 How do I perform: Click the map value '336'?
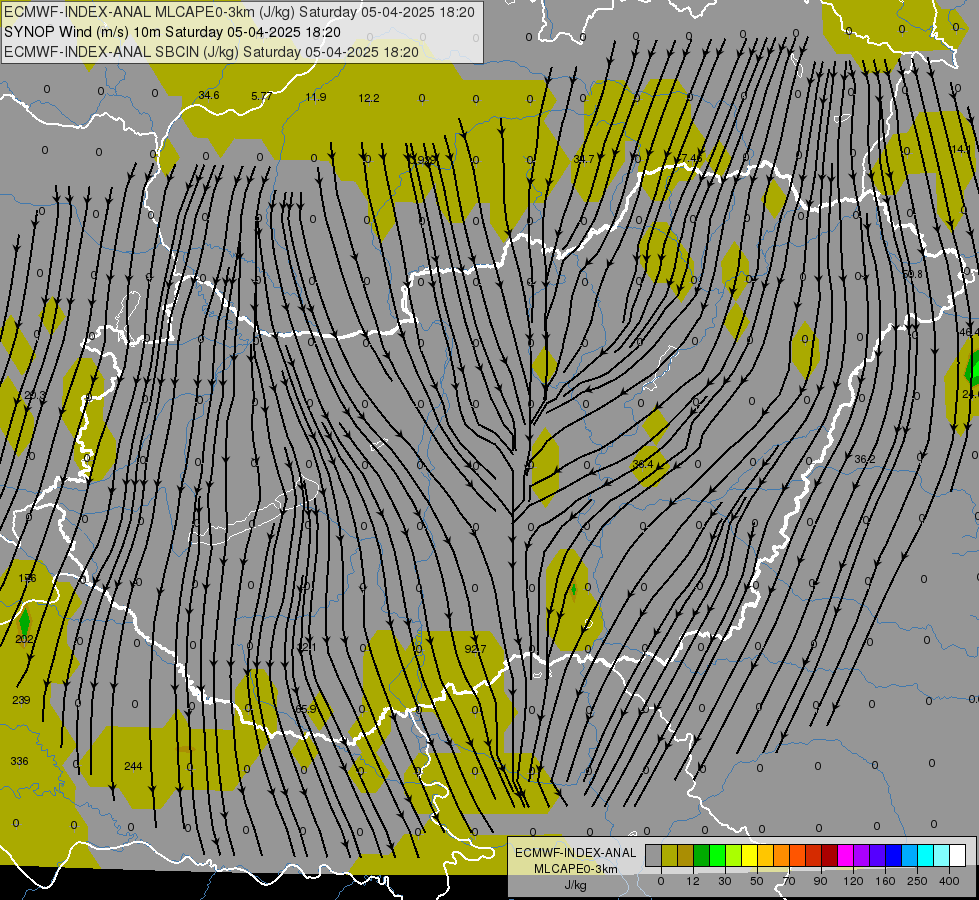click(x=19, y=761)
